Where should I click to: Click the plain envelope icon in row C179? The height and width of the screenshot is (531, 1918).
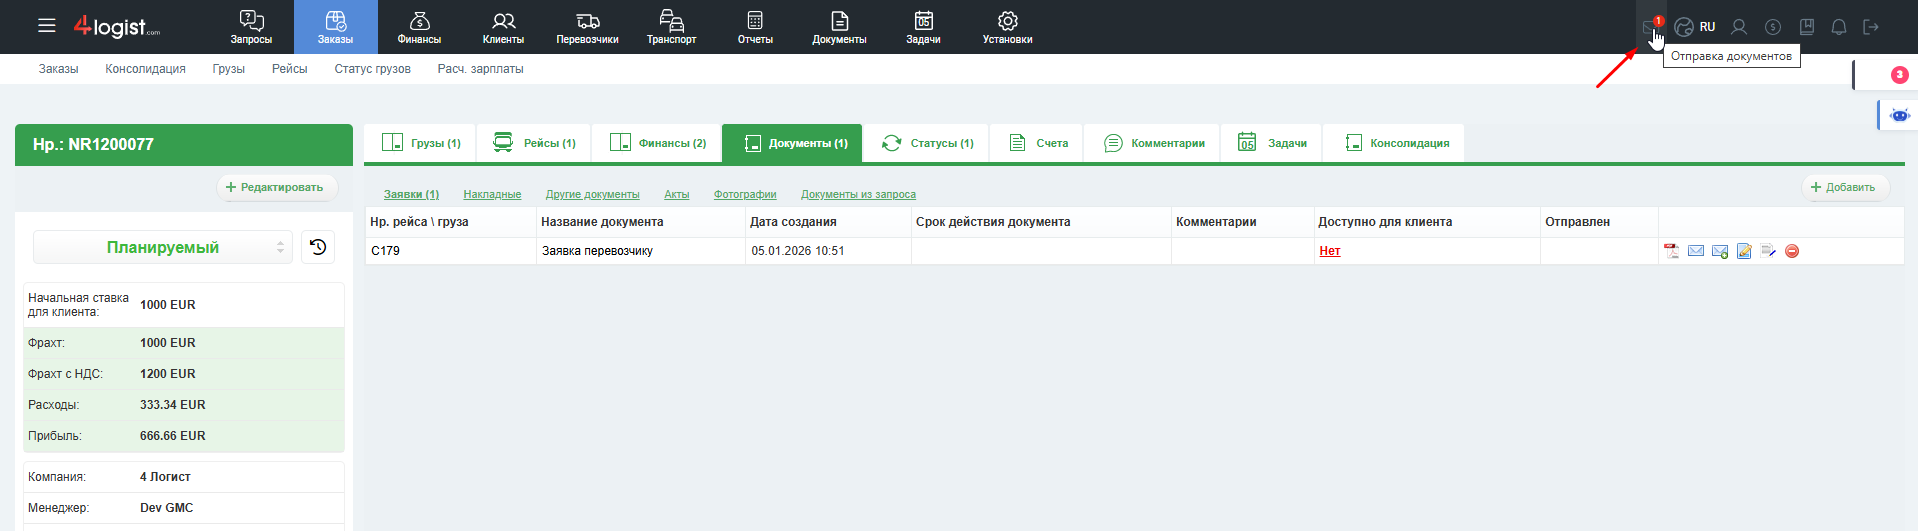(1696, 251)
